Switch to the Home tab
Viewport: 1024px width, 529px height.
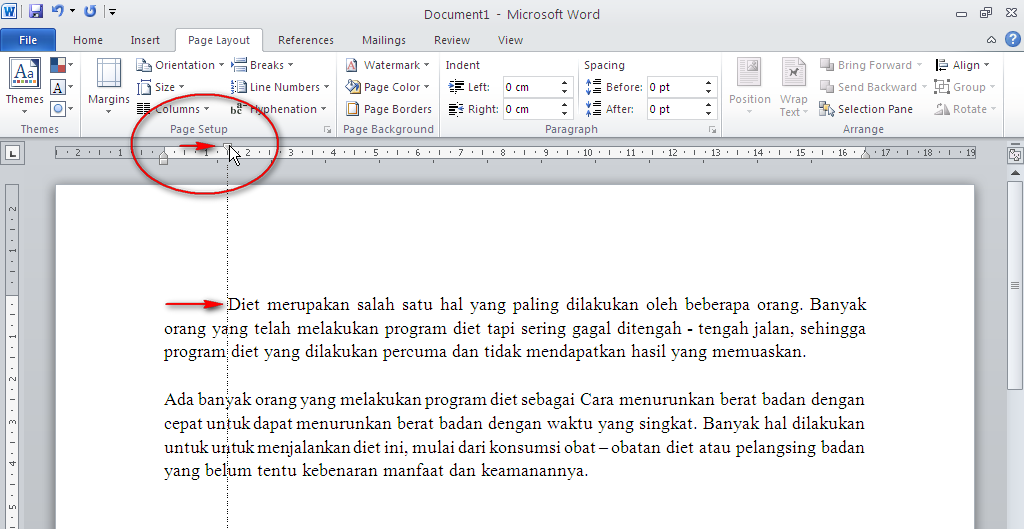click(x=88, y=40)
